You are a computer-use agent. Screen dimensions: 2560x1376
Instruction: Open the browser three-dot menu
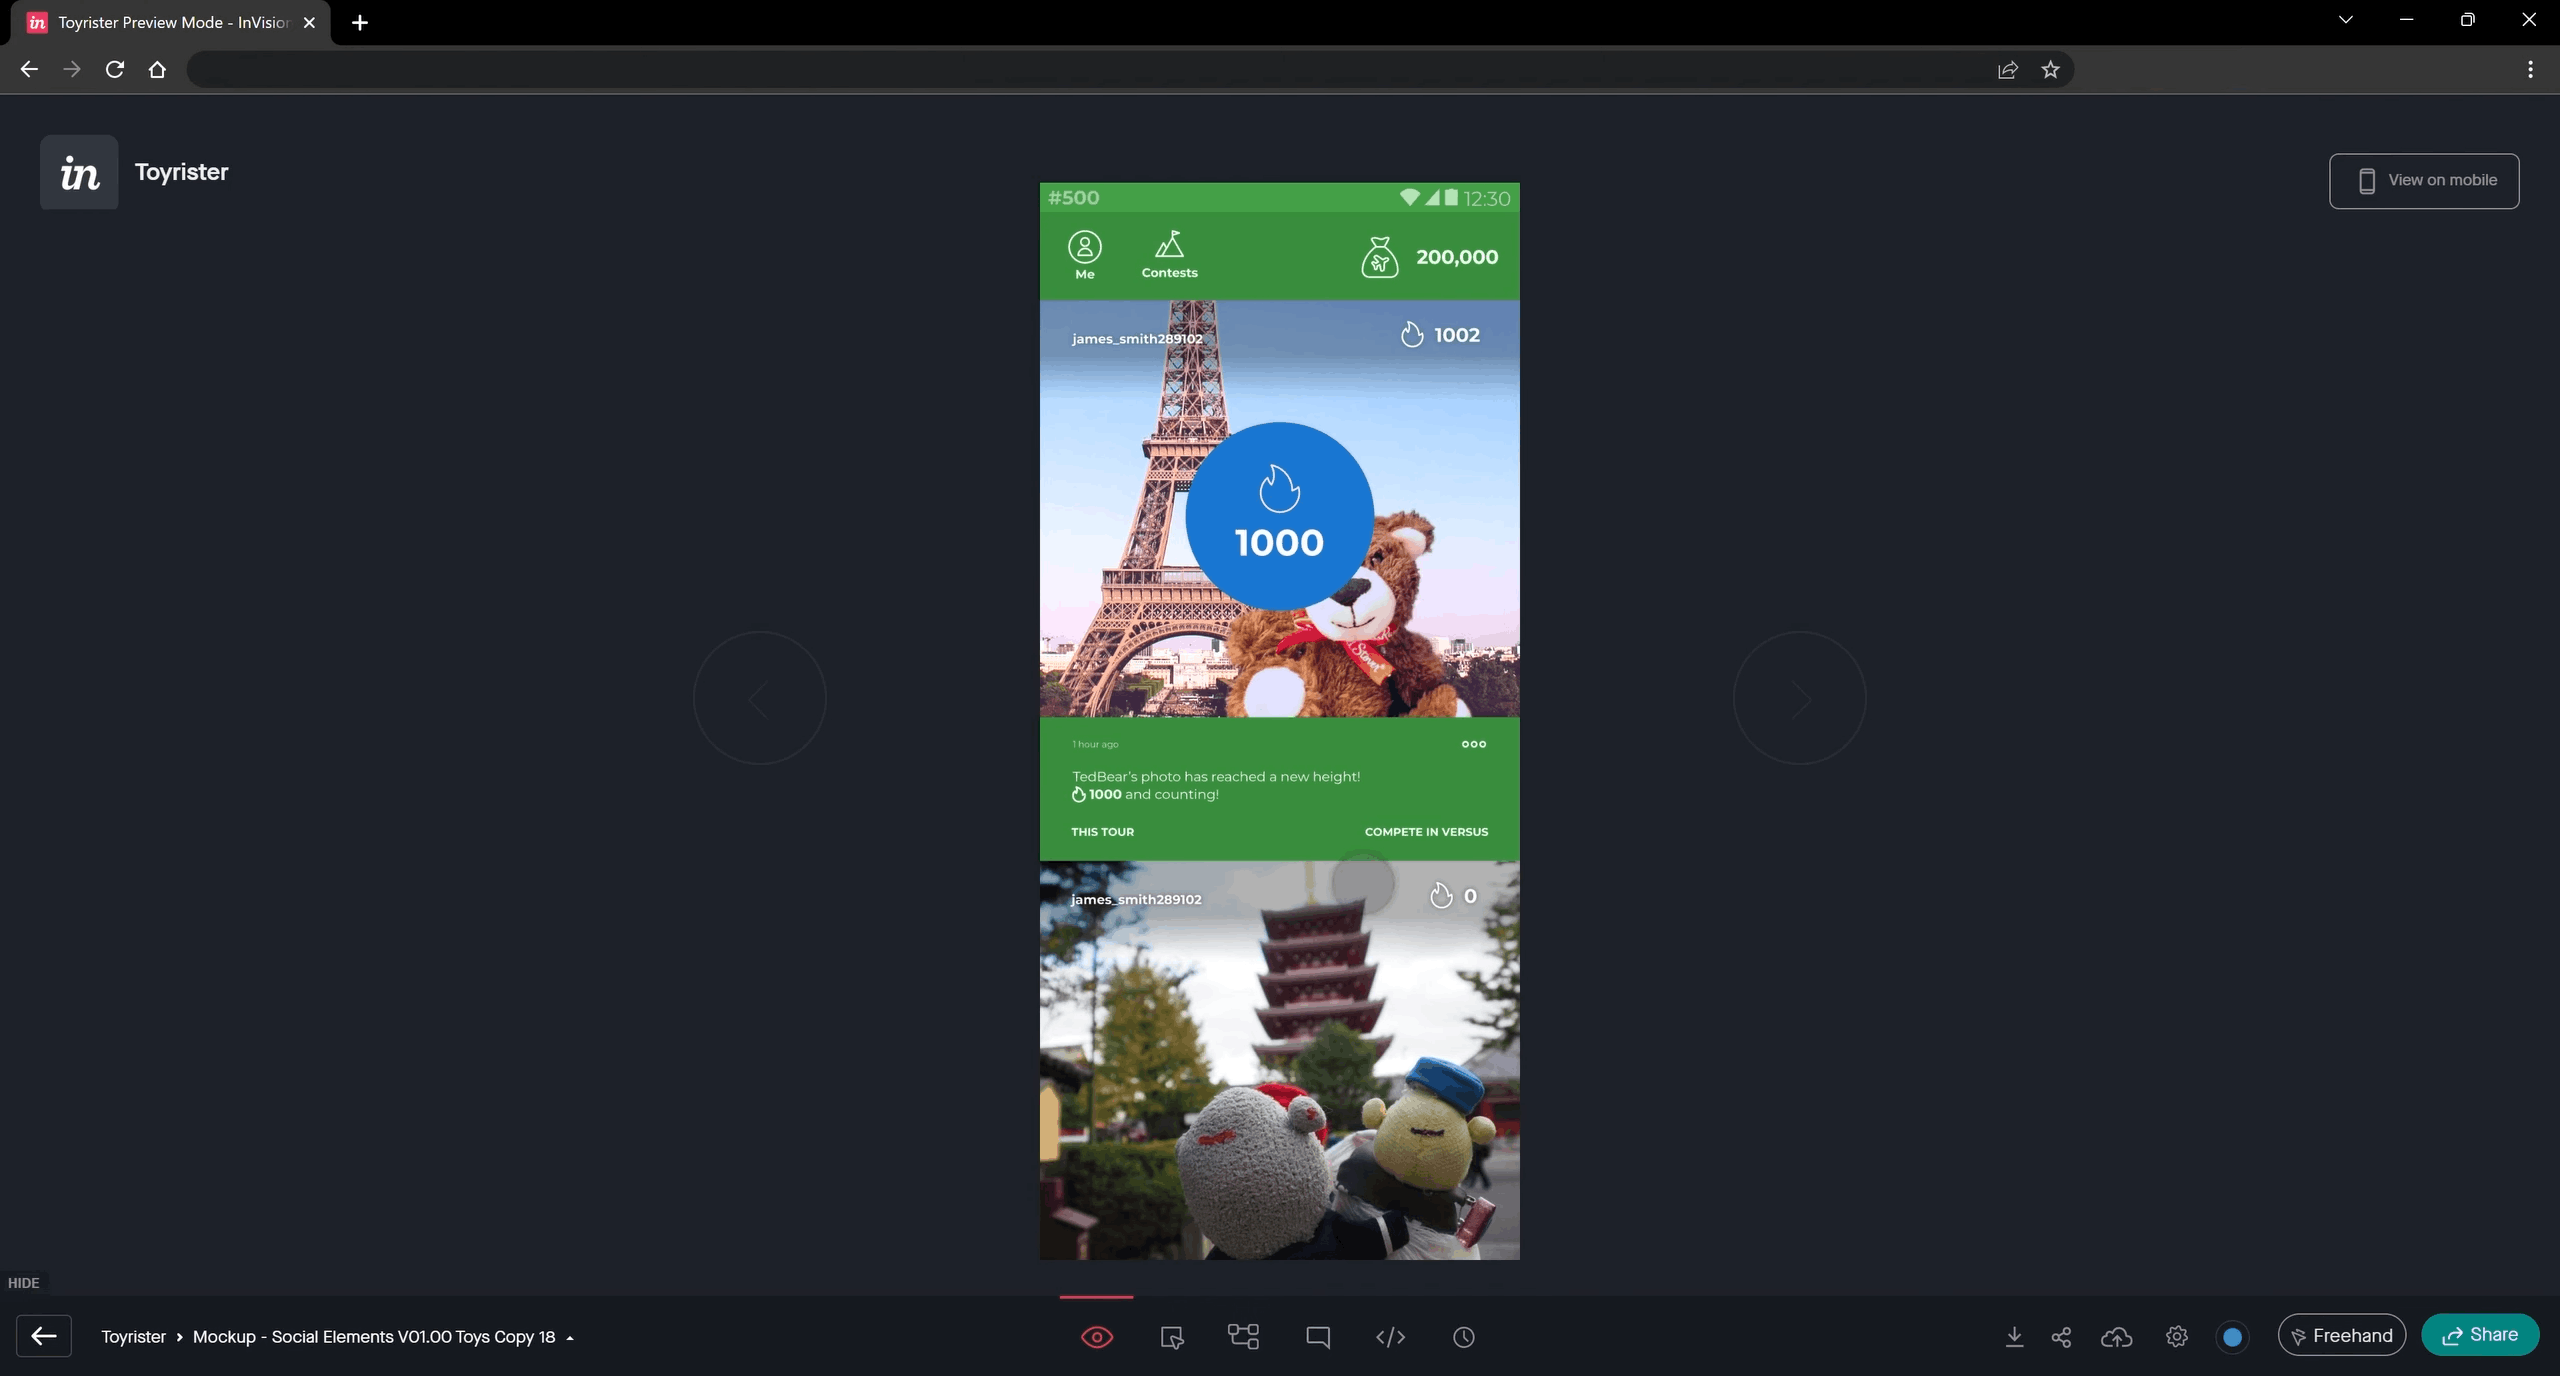tap(2530, 69)
